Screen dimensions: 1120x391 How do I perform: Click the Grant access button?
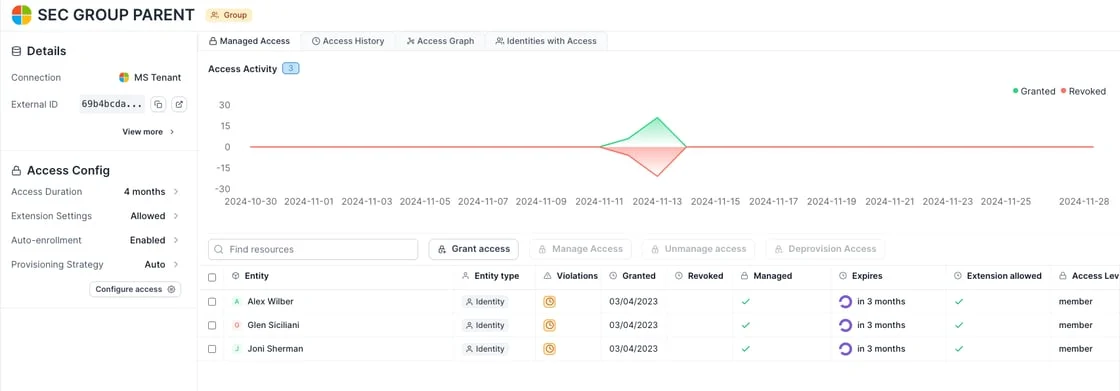click(x=474, y=249)
